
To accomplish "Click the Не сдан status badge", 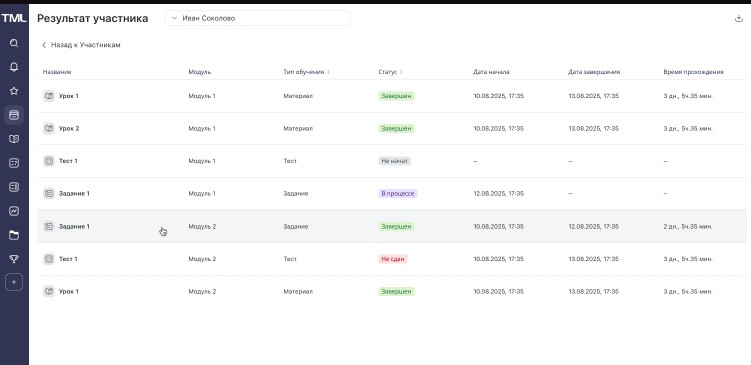I will (x=393, y=259).
